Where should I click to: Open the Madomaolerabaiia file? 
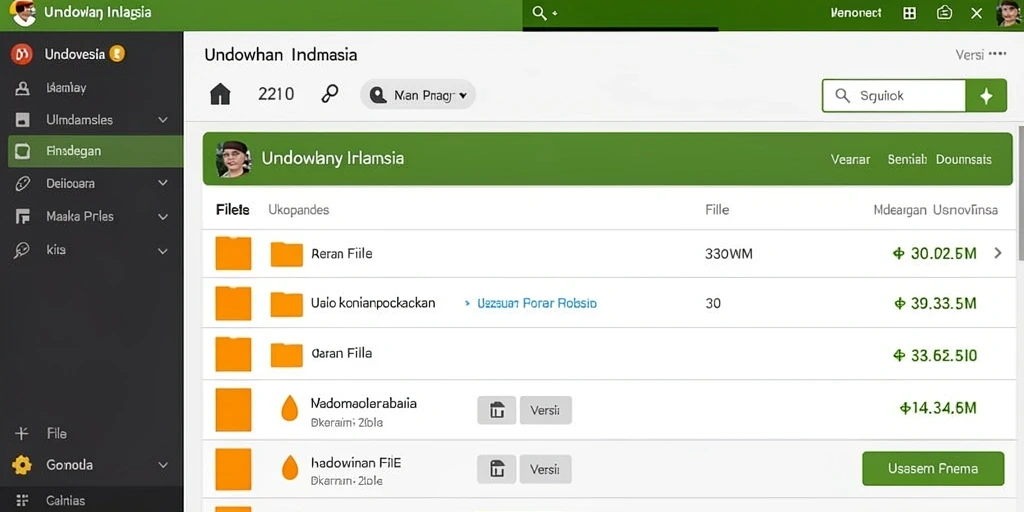[364, 403]
